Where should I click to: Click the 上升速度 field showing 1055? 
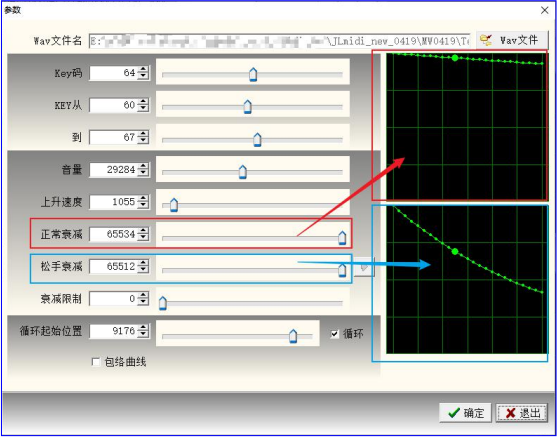tap(113, 202)
